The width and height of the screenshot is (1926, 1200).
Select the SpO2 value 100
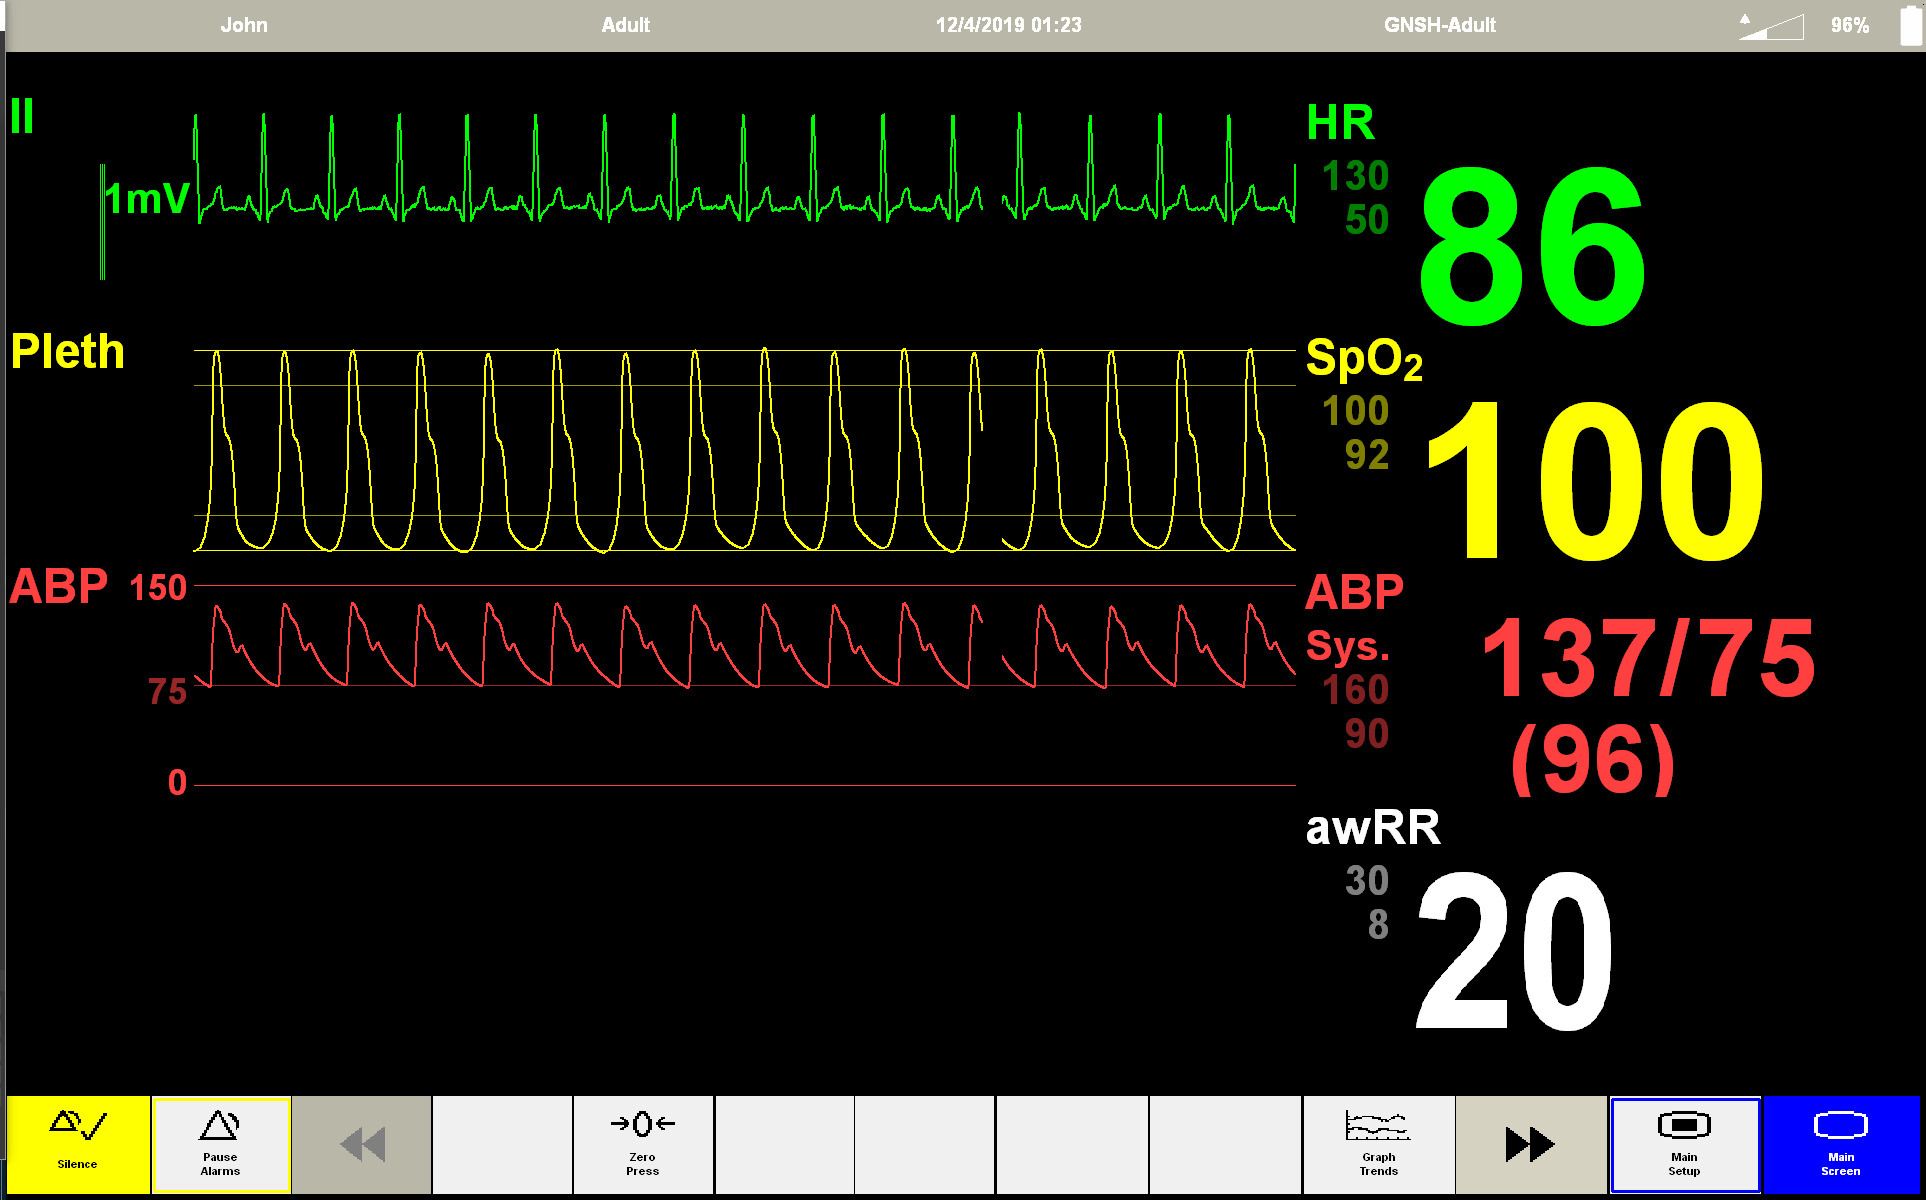pos(1594,480)
